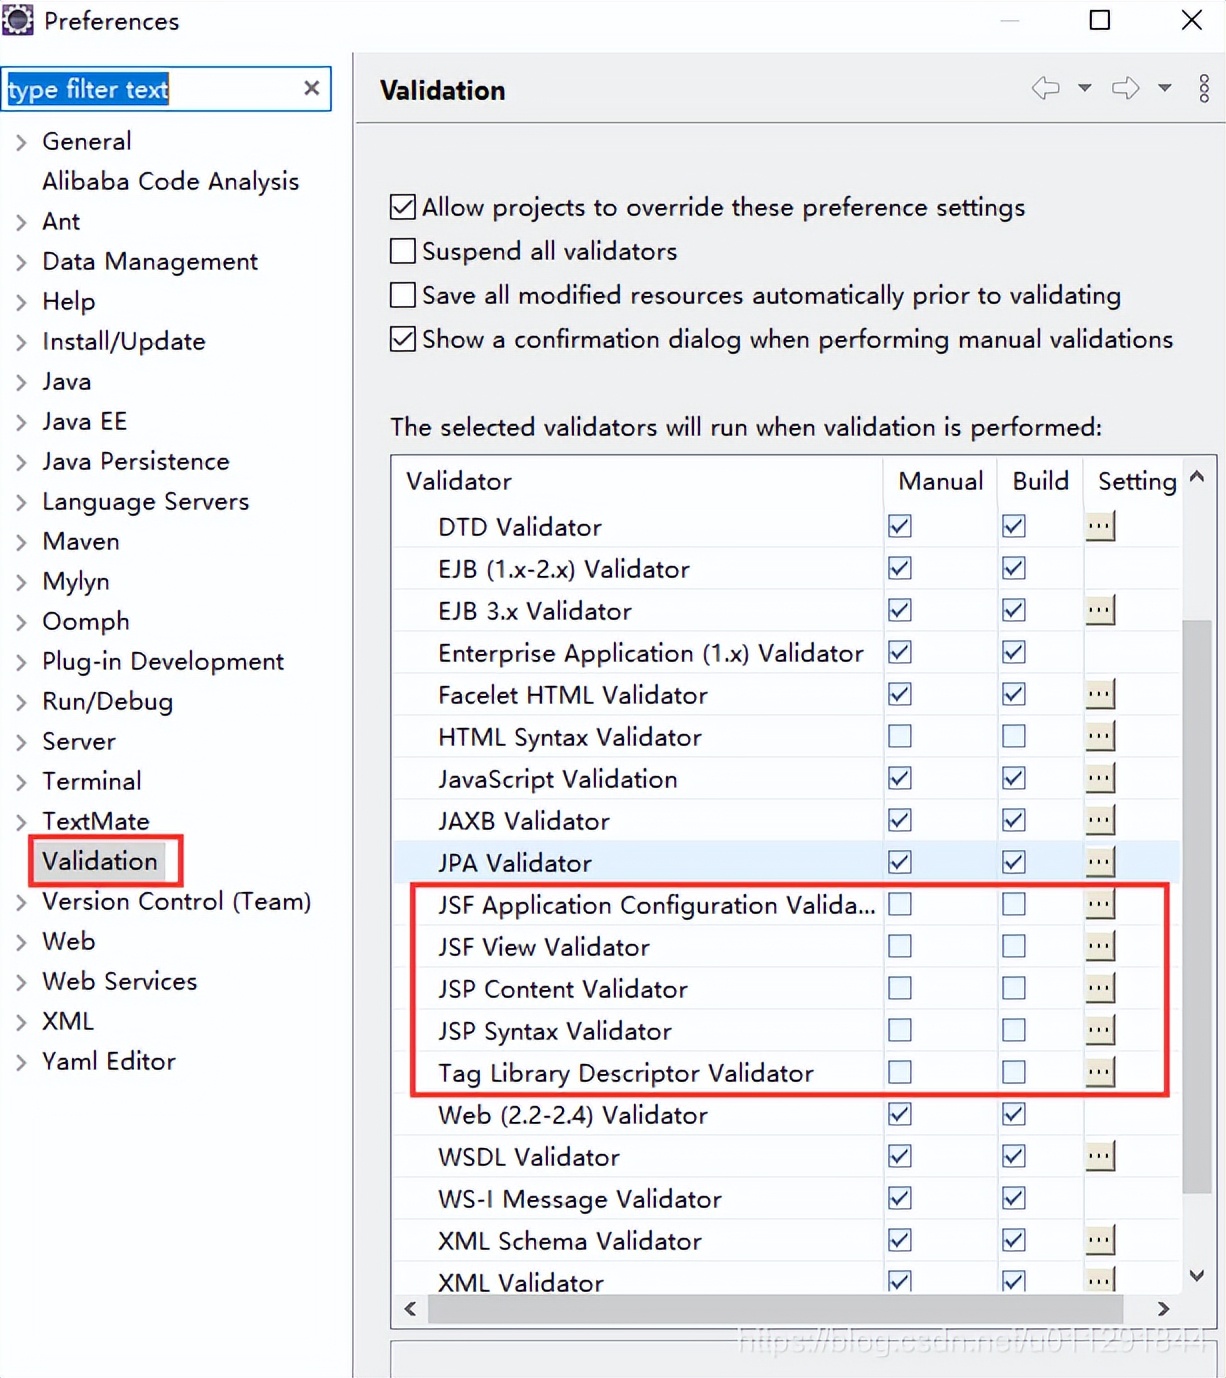Viewport: 1226px width, 1378px height.
Task: Open JPA Validator settings icon
Action: 1100,861
